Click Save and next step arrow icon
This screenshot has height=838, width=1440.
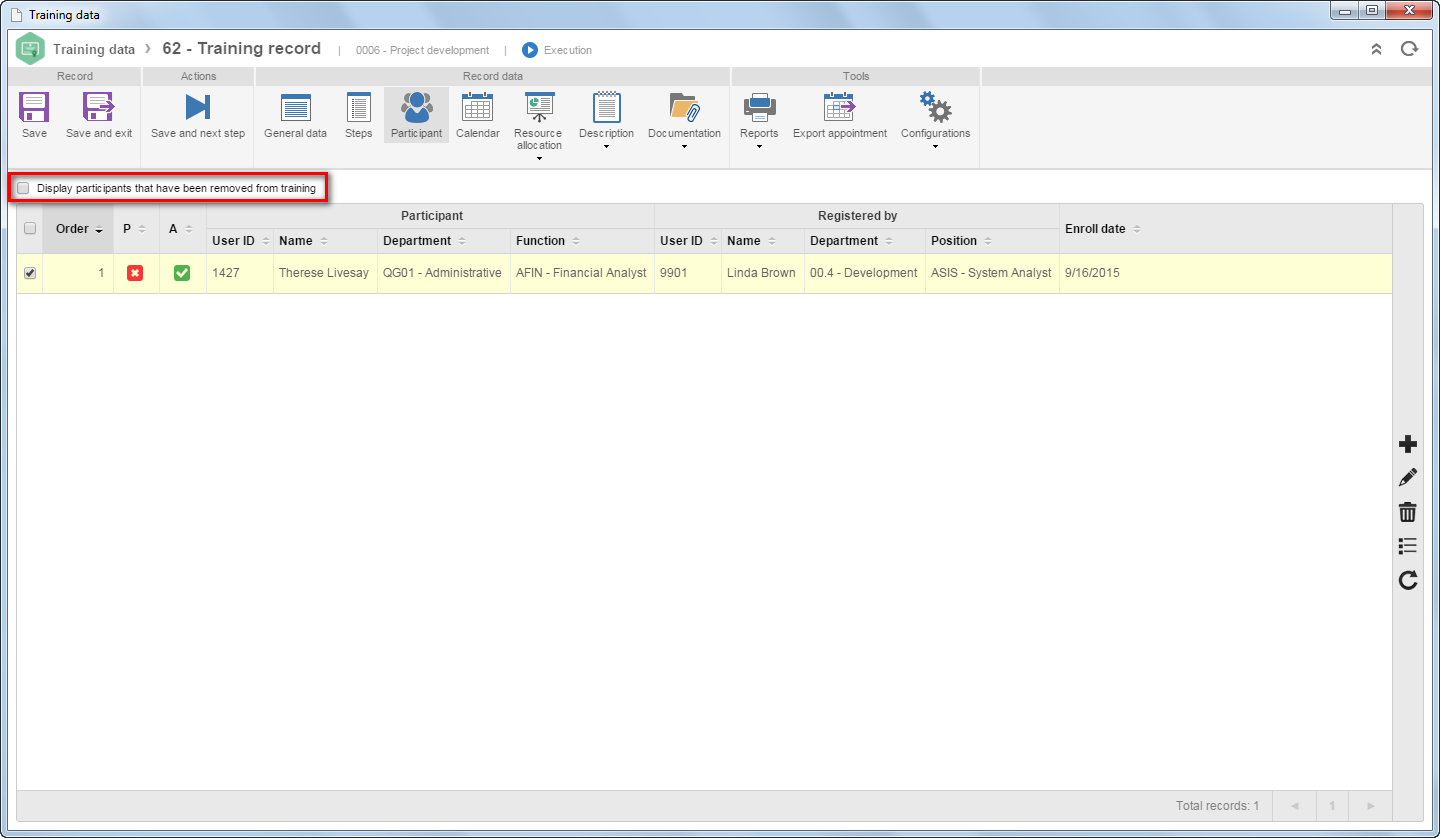(x=198, y=108)
